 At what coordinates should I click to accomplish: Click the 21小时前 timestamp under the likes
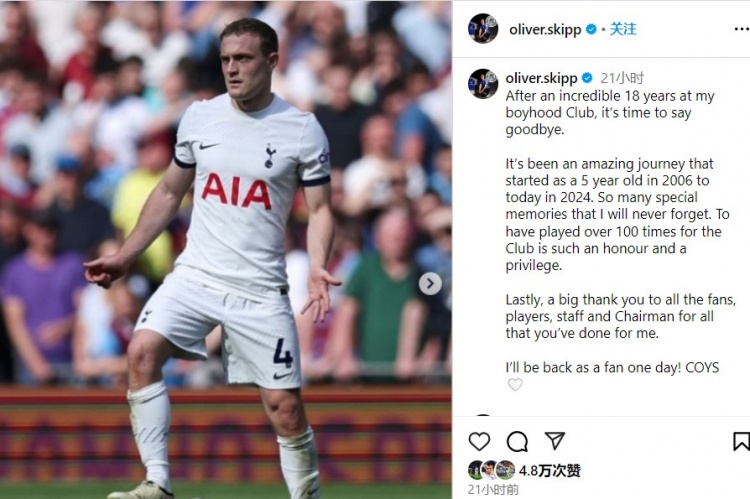pyautogui.click(x=493, y=489)
